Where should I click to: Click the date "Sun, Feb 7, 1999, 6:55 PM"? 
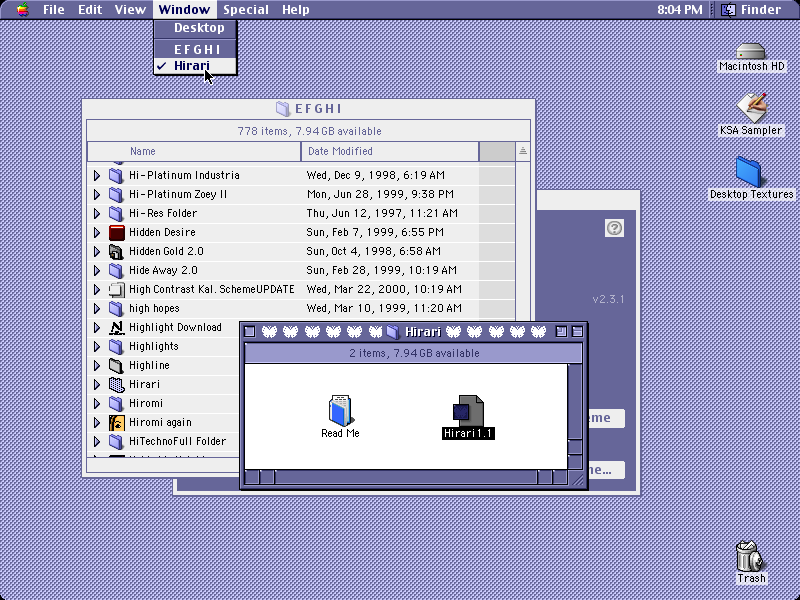tap(375, 232)
